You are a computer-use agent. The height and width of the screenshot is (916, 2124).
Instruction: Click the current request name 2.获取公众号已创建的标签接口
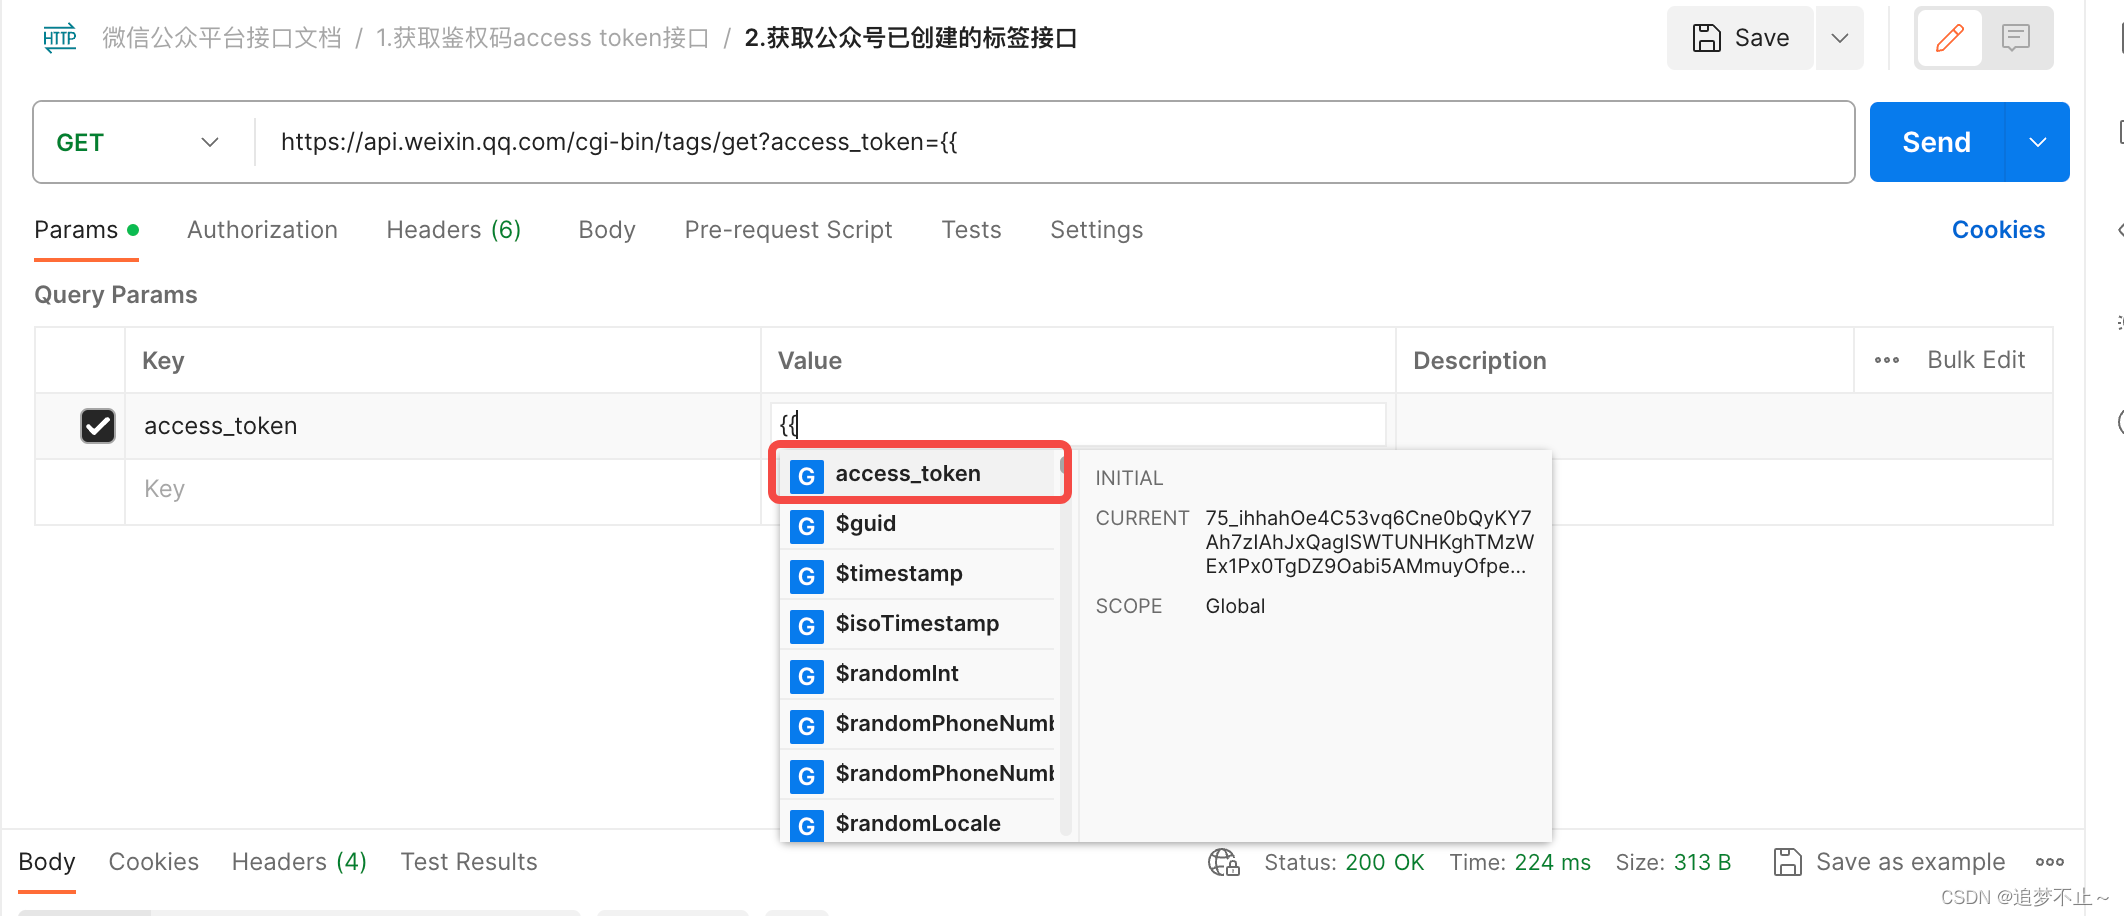coord(911,38)
